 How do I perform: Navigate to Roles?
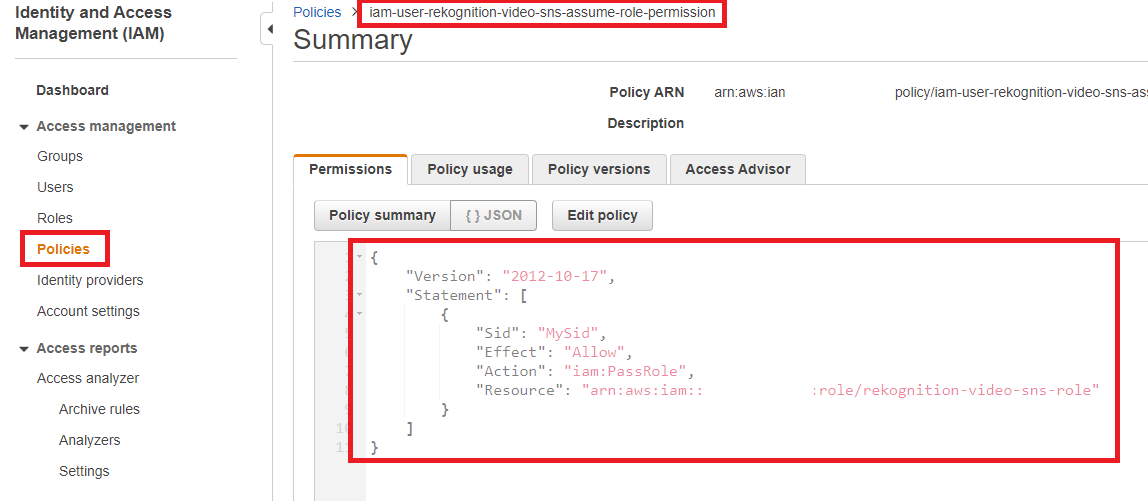click(x=55, y=218)
